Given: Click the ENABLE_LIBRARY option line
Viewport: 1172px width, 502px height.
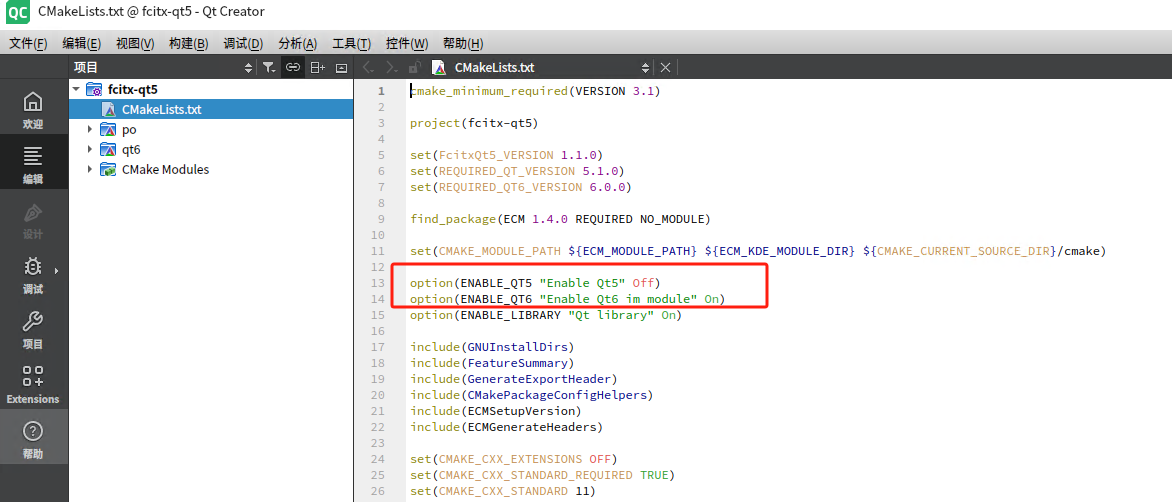Looking at the screenshot, I should coord(546,315).
